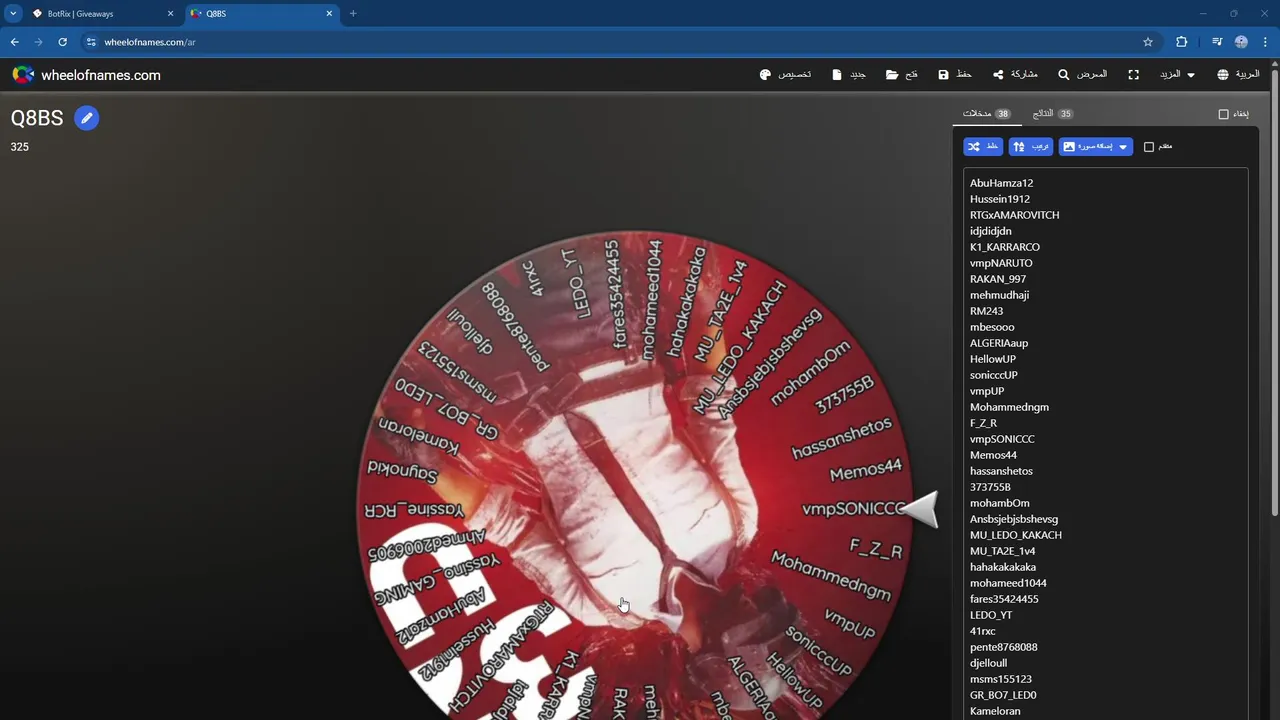
Task: Open the browser profile avatar
Action: 1241,42
